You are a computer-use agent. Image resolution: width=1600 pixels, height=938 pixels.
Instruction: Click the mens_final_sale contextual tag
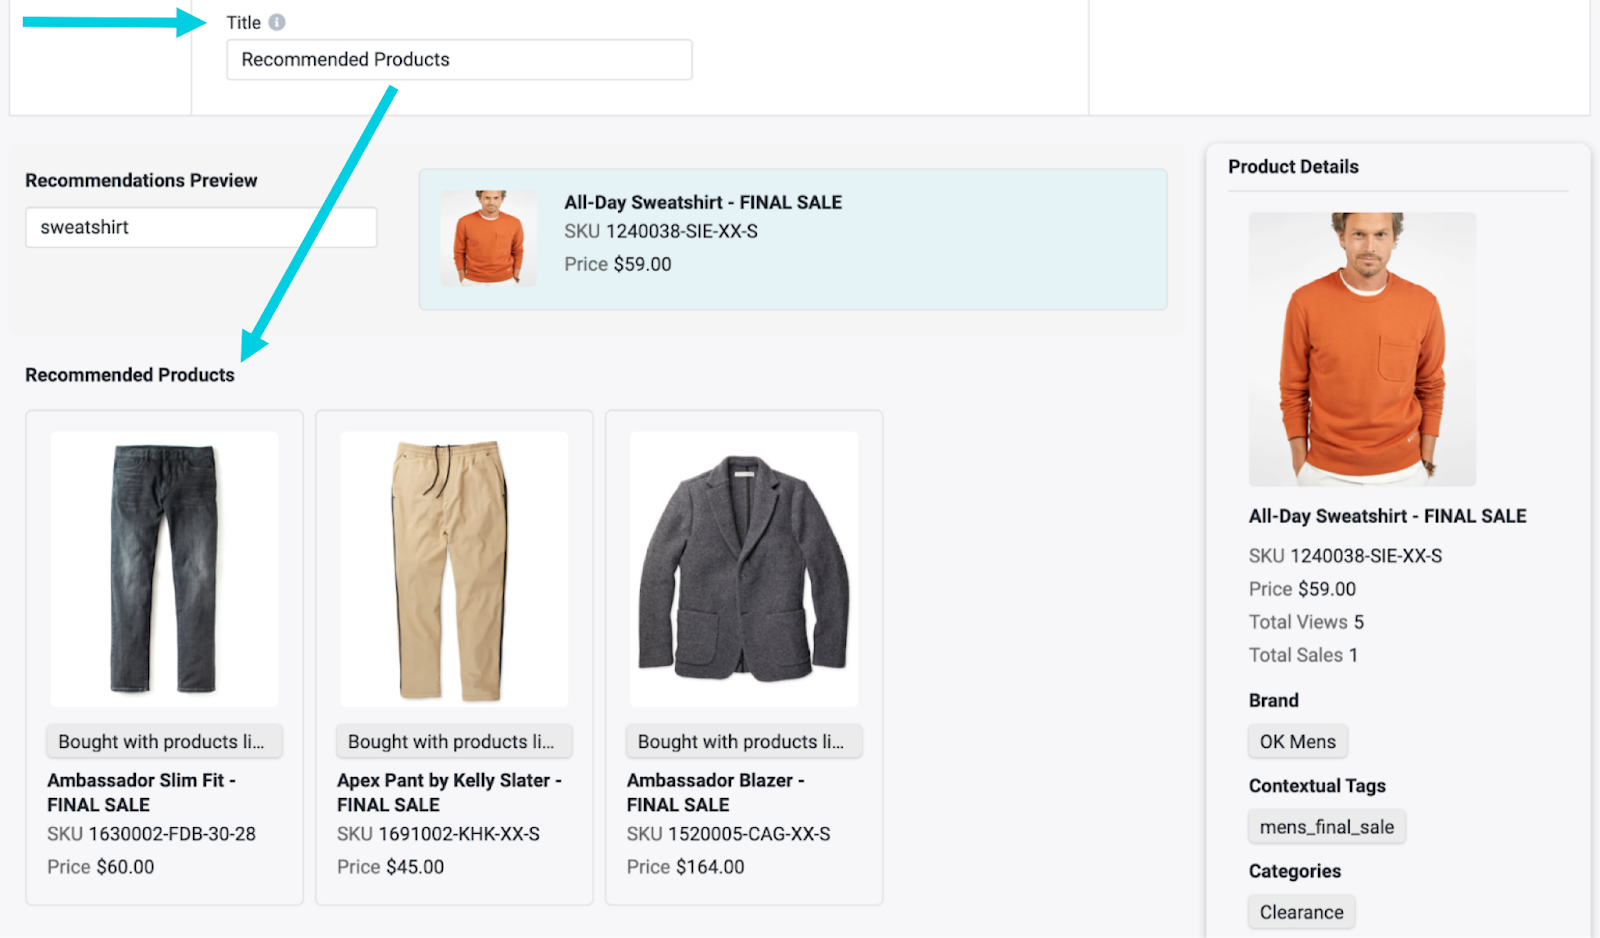1327,826
